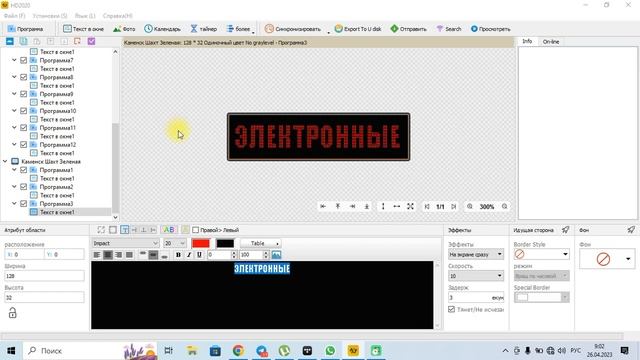The height and width of the screenshot is (360, 640).
Task: Collapse the Программа9 tree node
Action: click(14, 94)
